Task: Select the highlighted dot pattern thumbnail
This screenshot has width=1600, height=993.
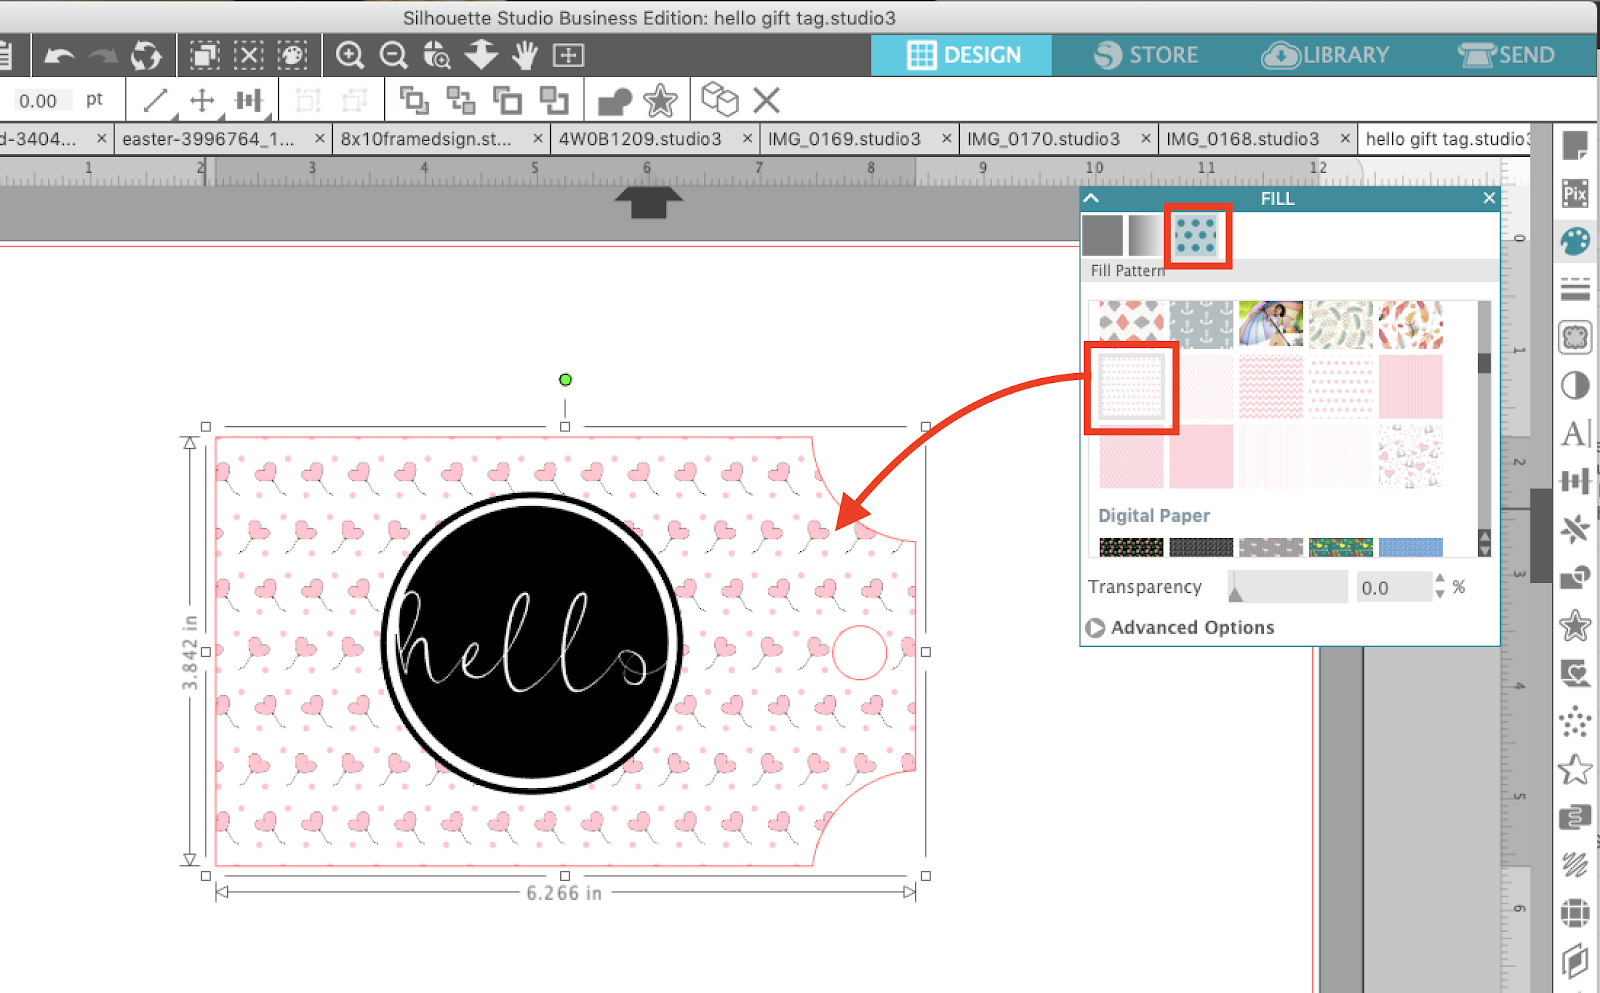Action: tap(1130, 387)
